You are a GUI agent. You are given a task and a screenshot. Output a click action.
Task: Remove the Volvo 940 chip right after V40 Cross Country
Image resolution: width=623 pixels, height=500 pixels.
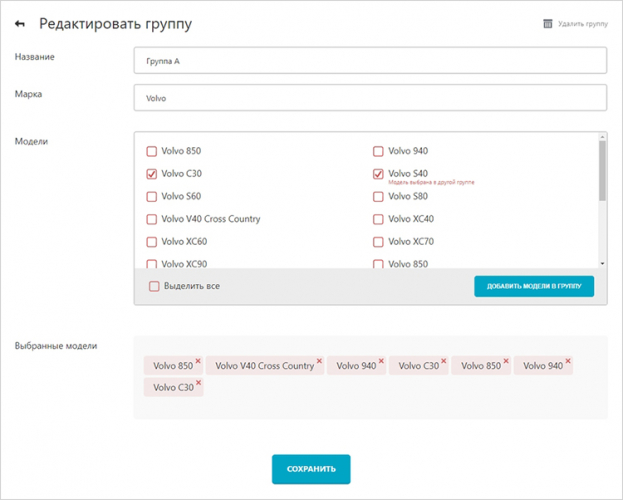tap(381, 361)
